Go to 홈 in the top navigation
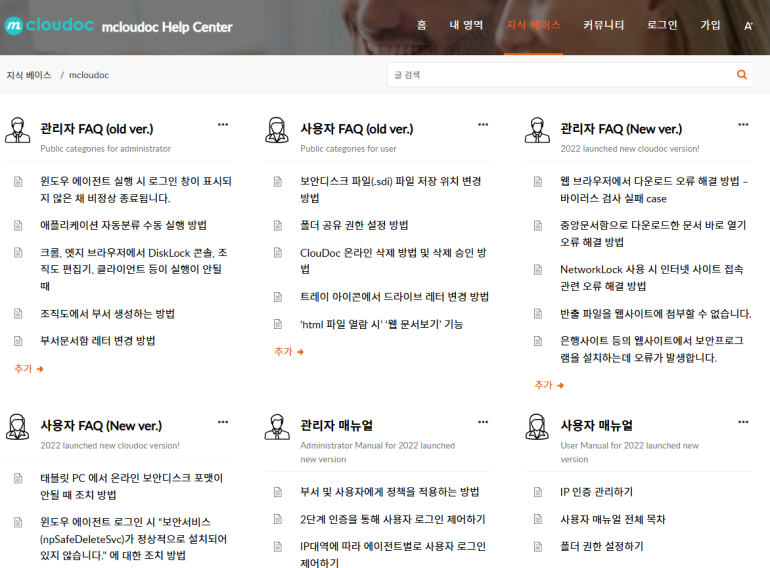Screen dimensions: 770x568 coord(421,25)
